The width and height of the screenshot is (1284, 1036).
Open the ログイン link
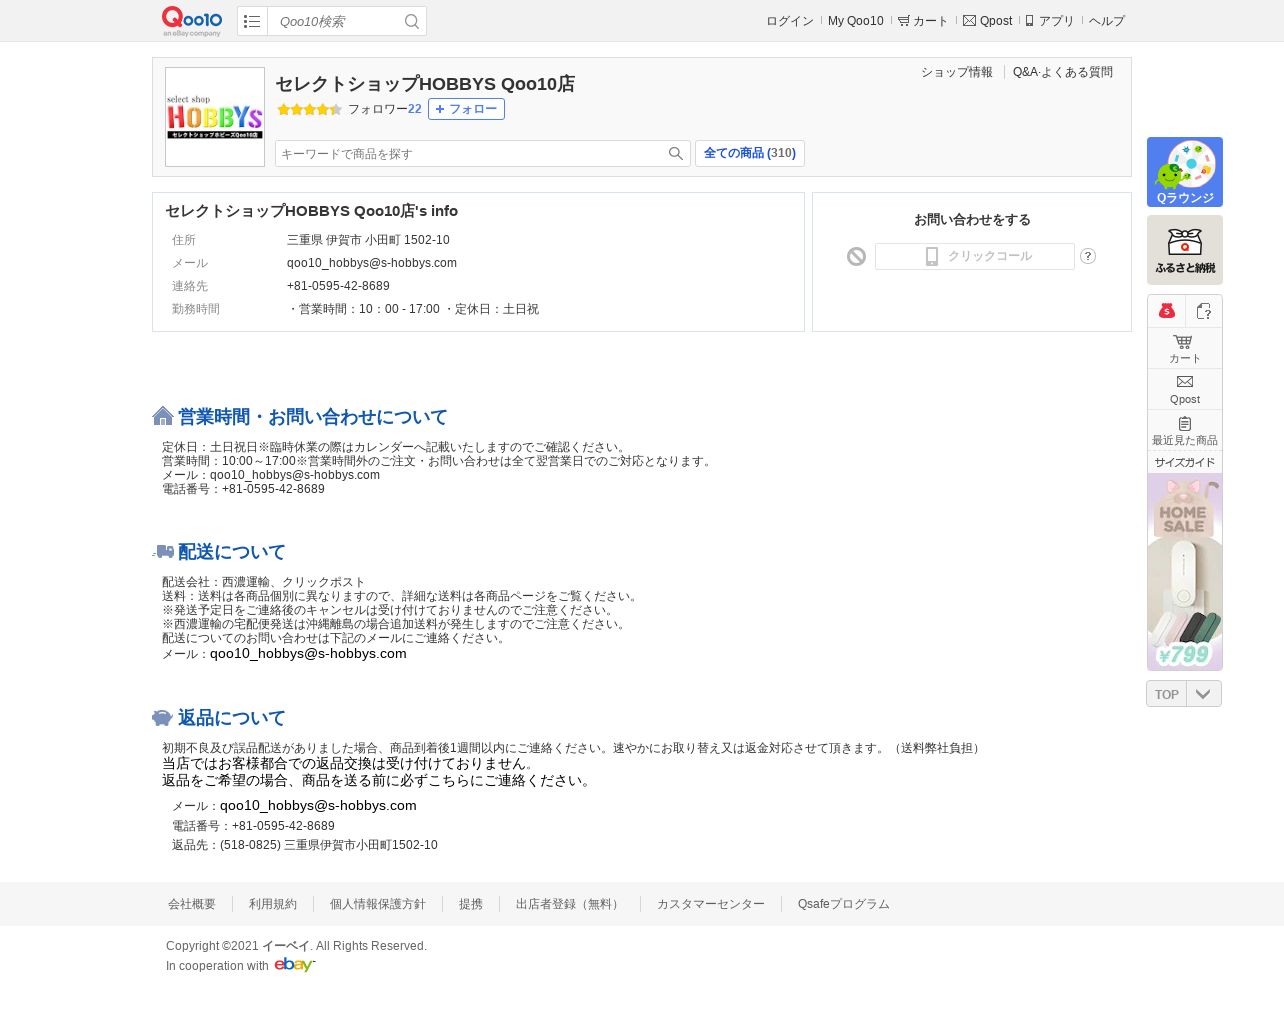point(790,21)
